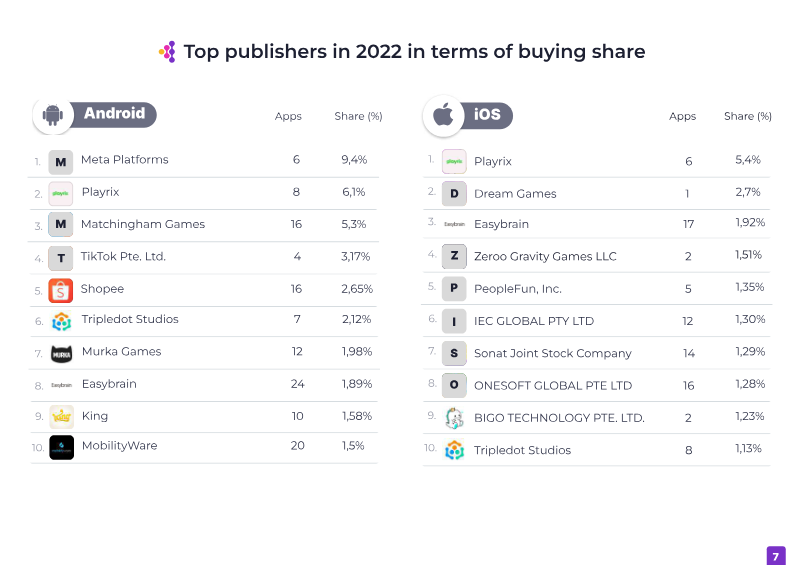Viewport: 800px width, 565px height.
Task: Click Zeroo Gravity Games LLC entry
Action: (545, 256)
